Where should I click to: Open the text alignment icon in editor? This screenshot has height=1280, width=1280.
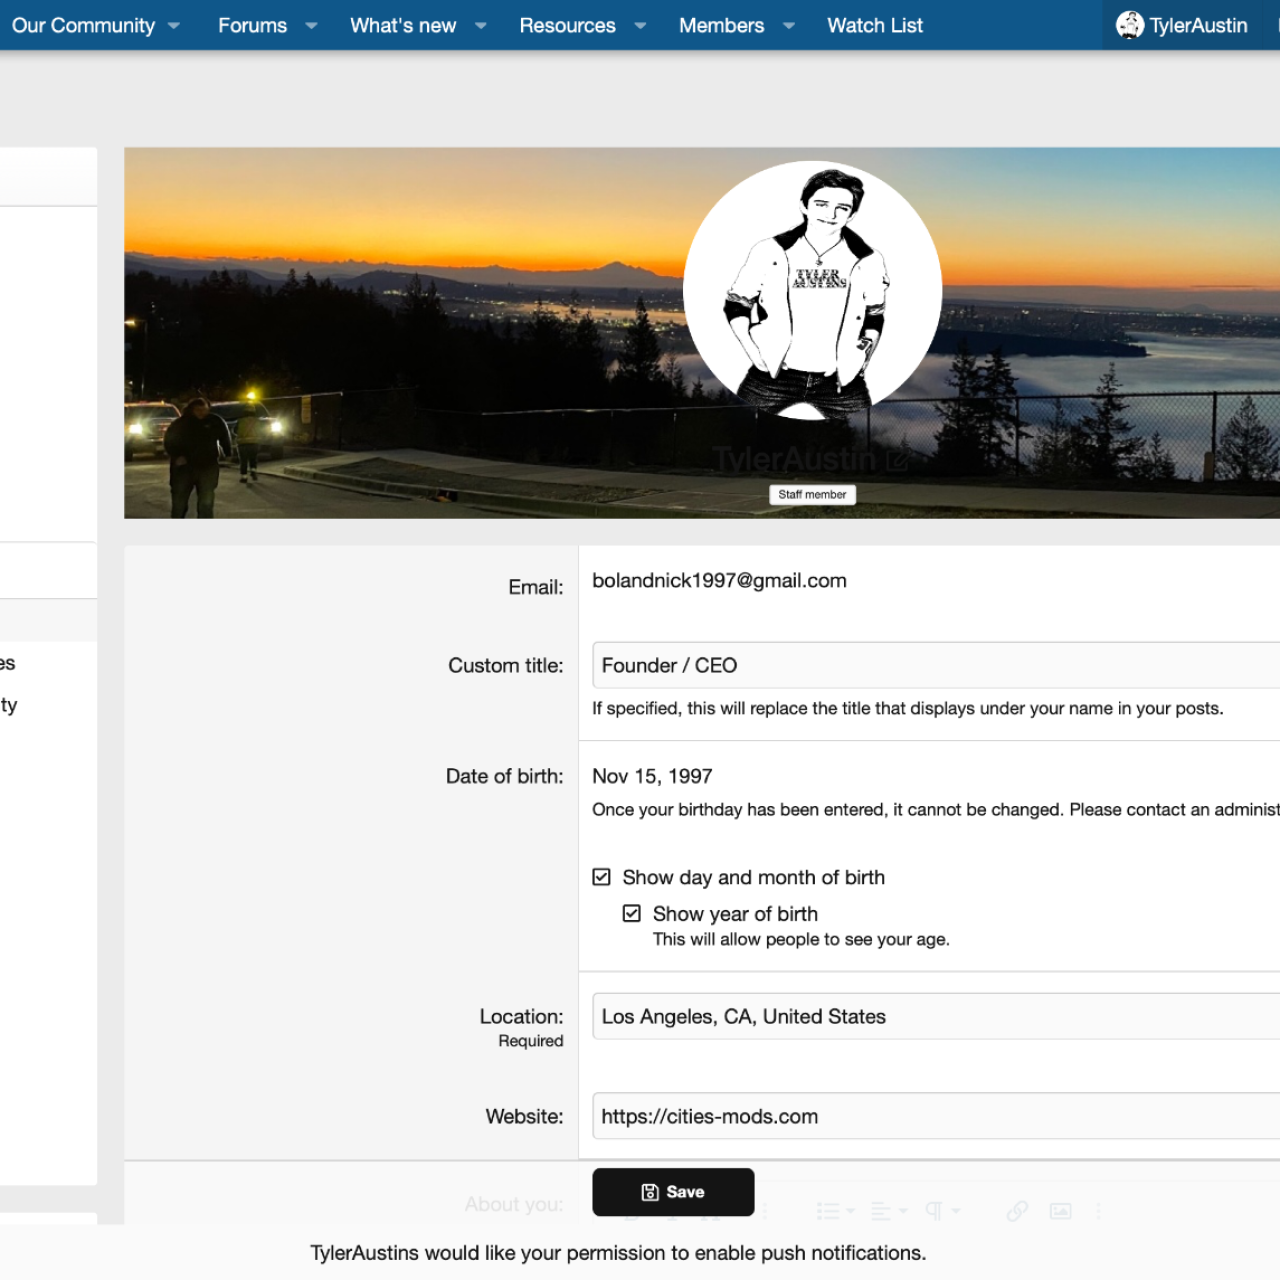pos(881,1211)
